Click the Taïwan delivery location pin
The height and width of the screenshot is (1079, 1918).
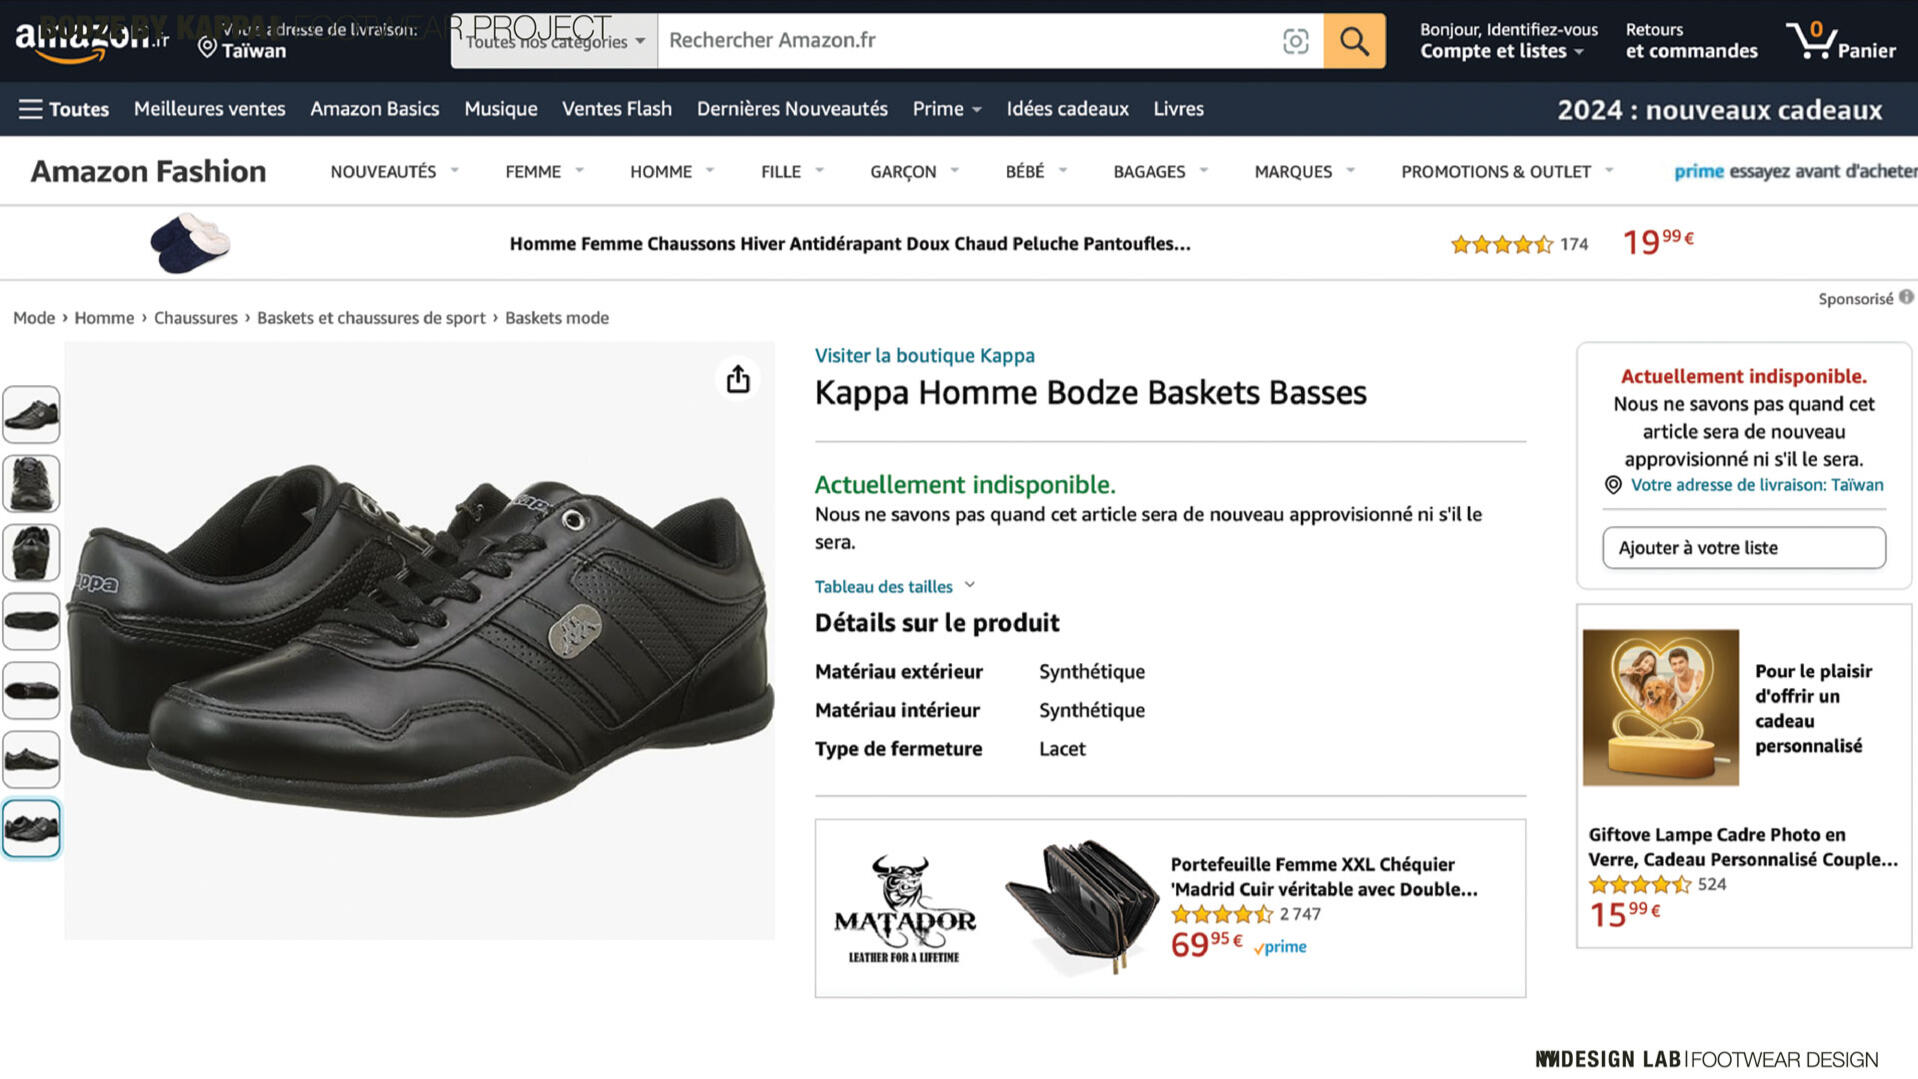click(207, 48)
